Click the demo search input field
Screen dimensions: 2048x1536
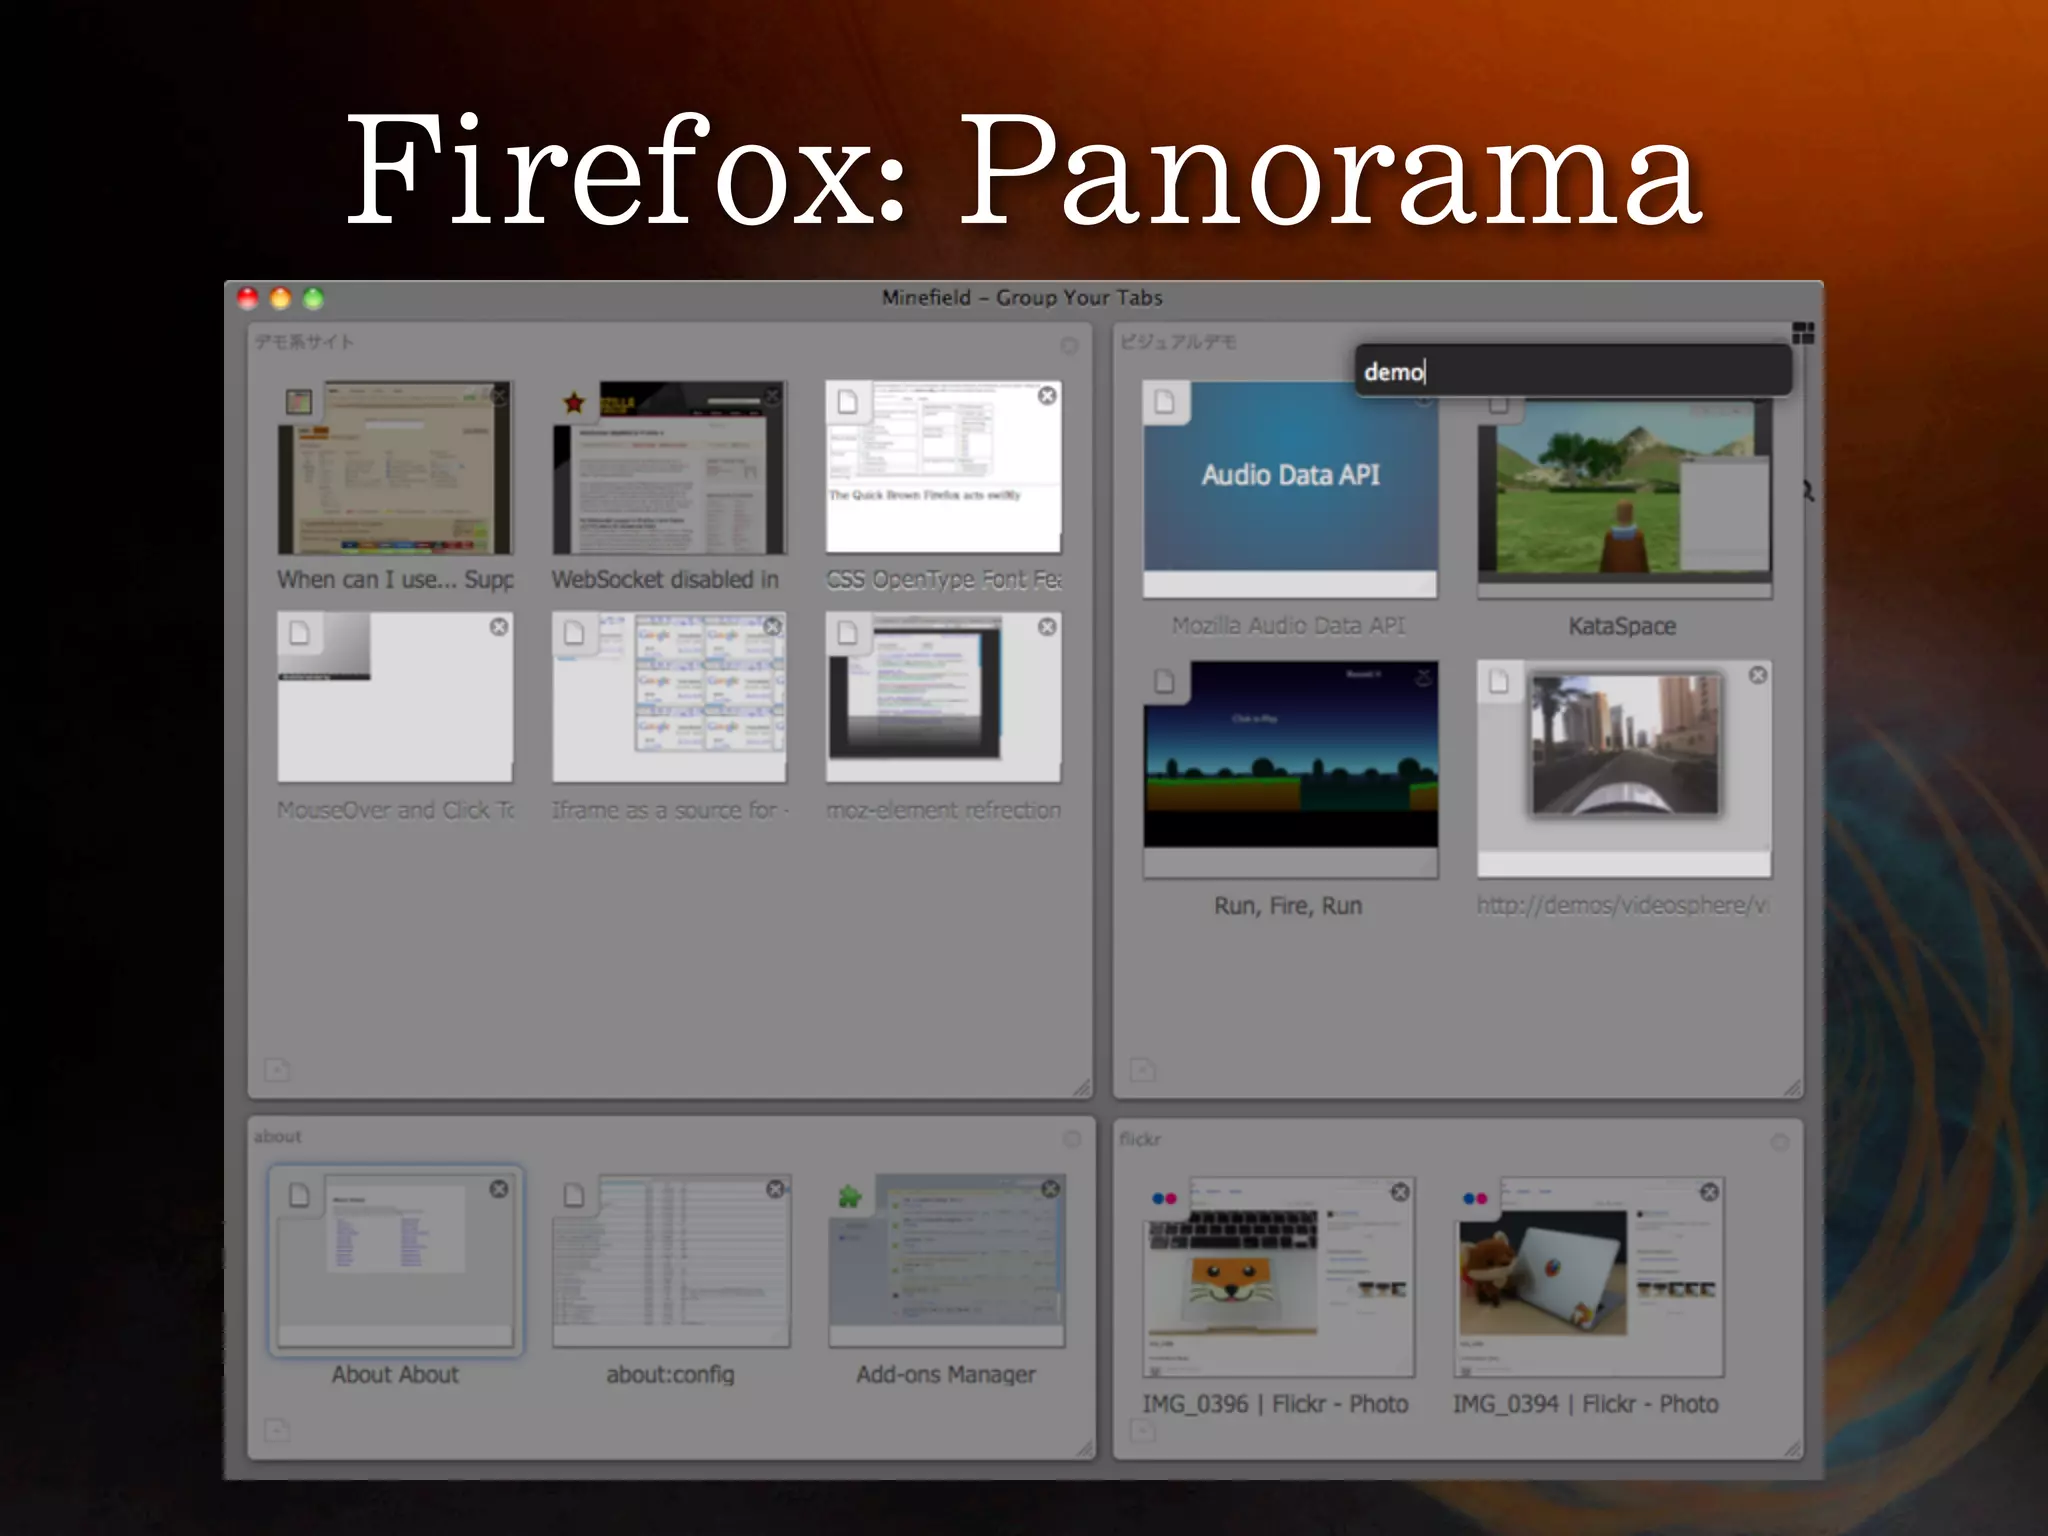pyautogui.click(x=1572, y=372)
